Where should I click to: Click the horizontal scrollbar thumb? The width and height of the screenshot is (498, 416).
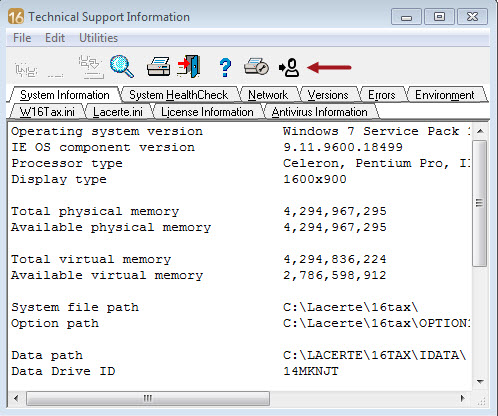148,398
